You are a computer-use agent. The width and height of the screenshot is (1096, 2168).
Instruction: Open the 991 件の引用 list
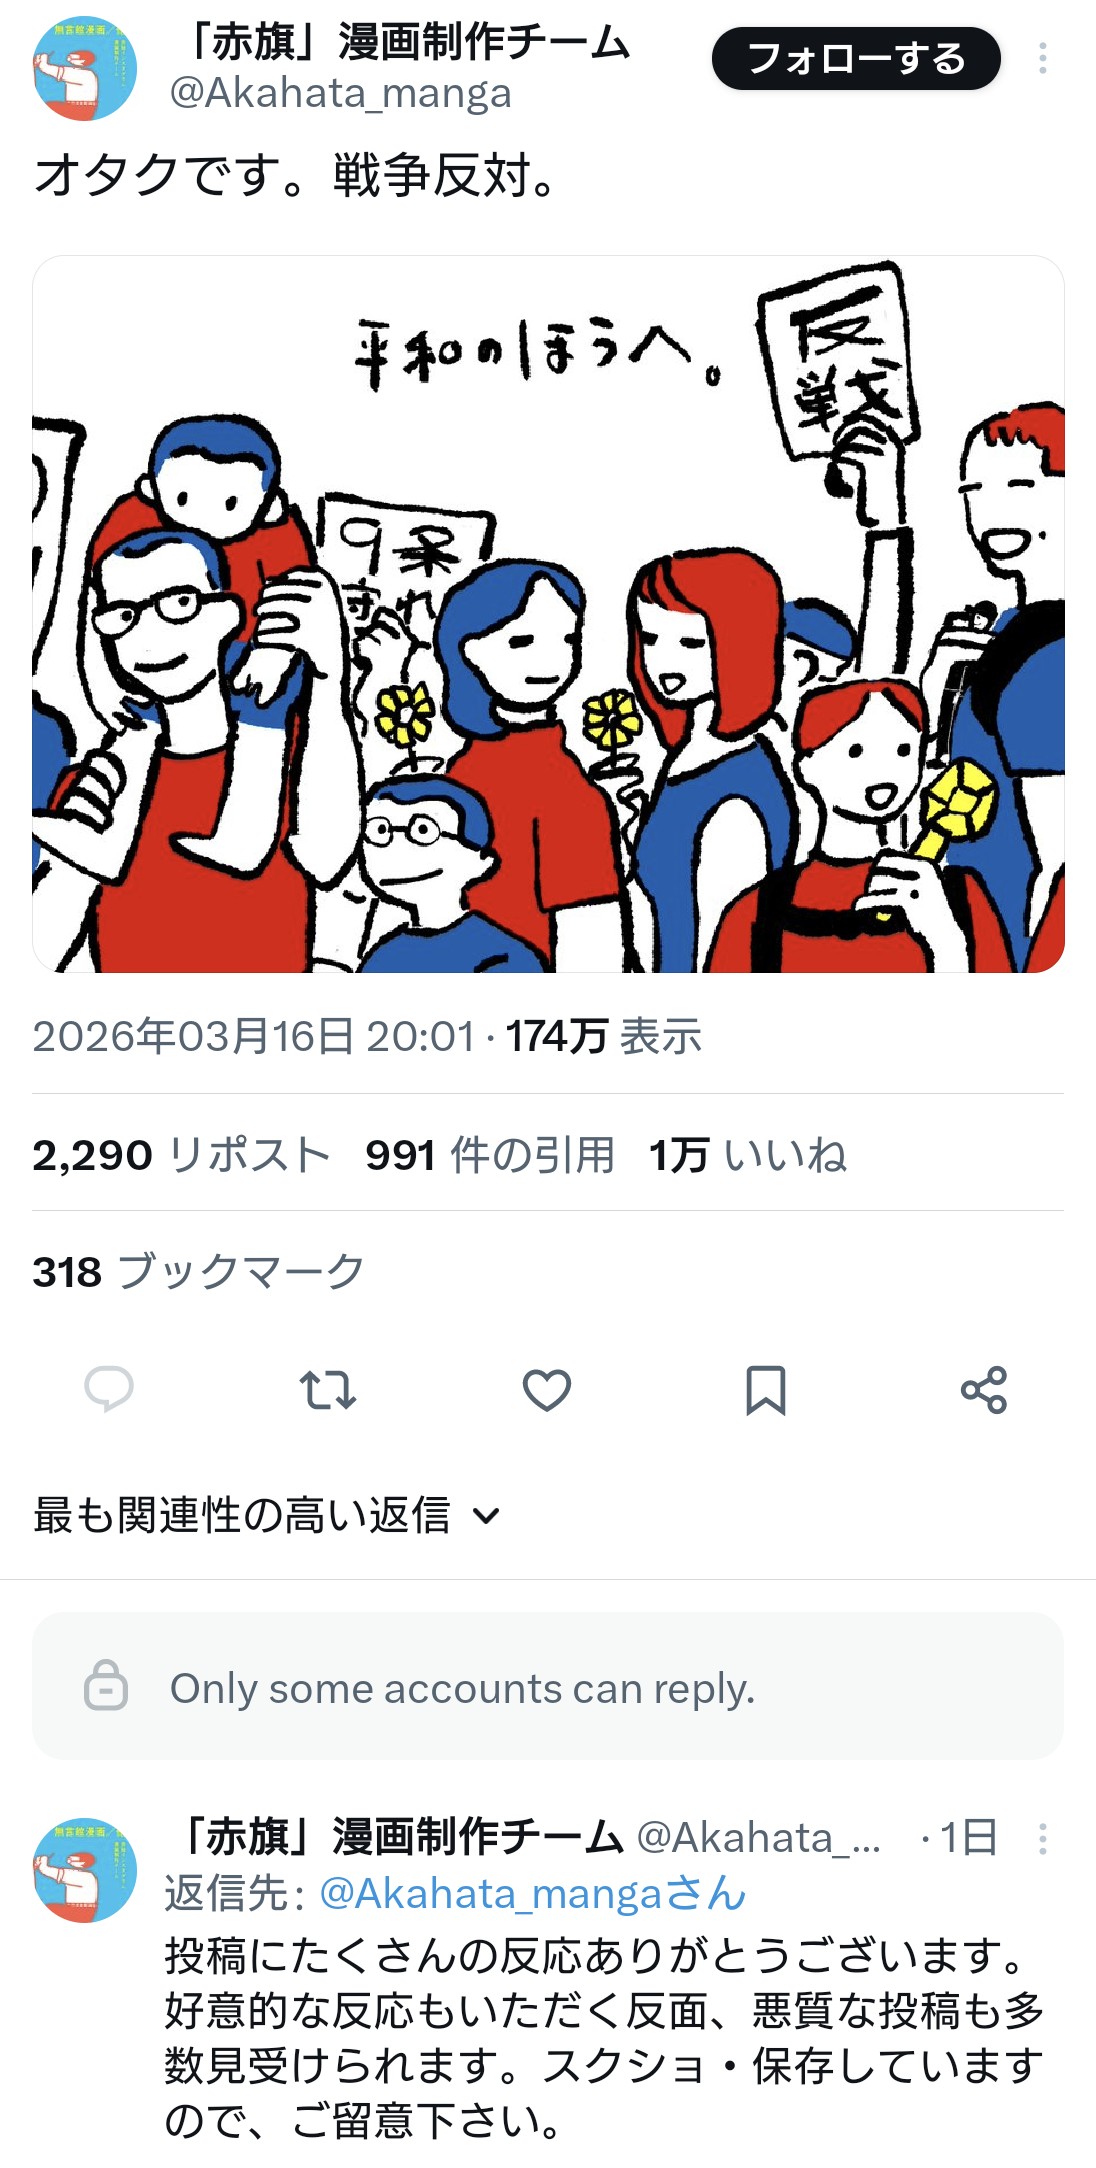490,1155
